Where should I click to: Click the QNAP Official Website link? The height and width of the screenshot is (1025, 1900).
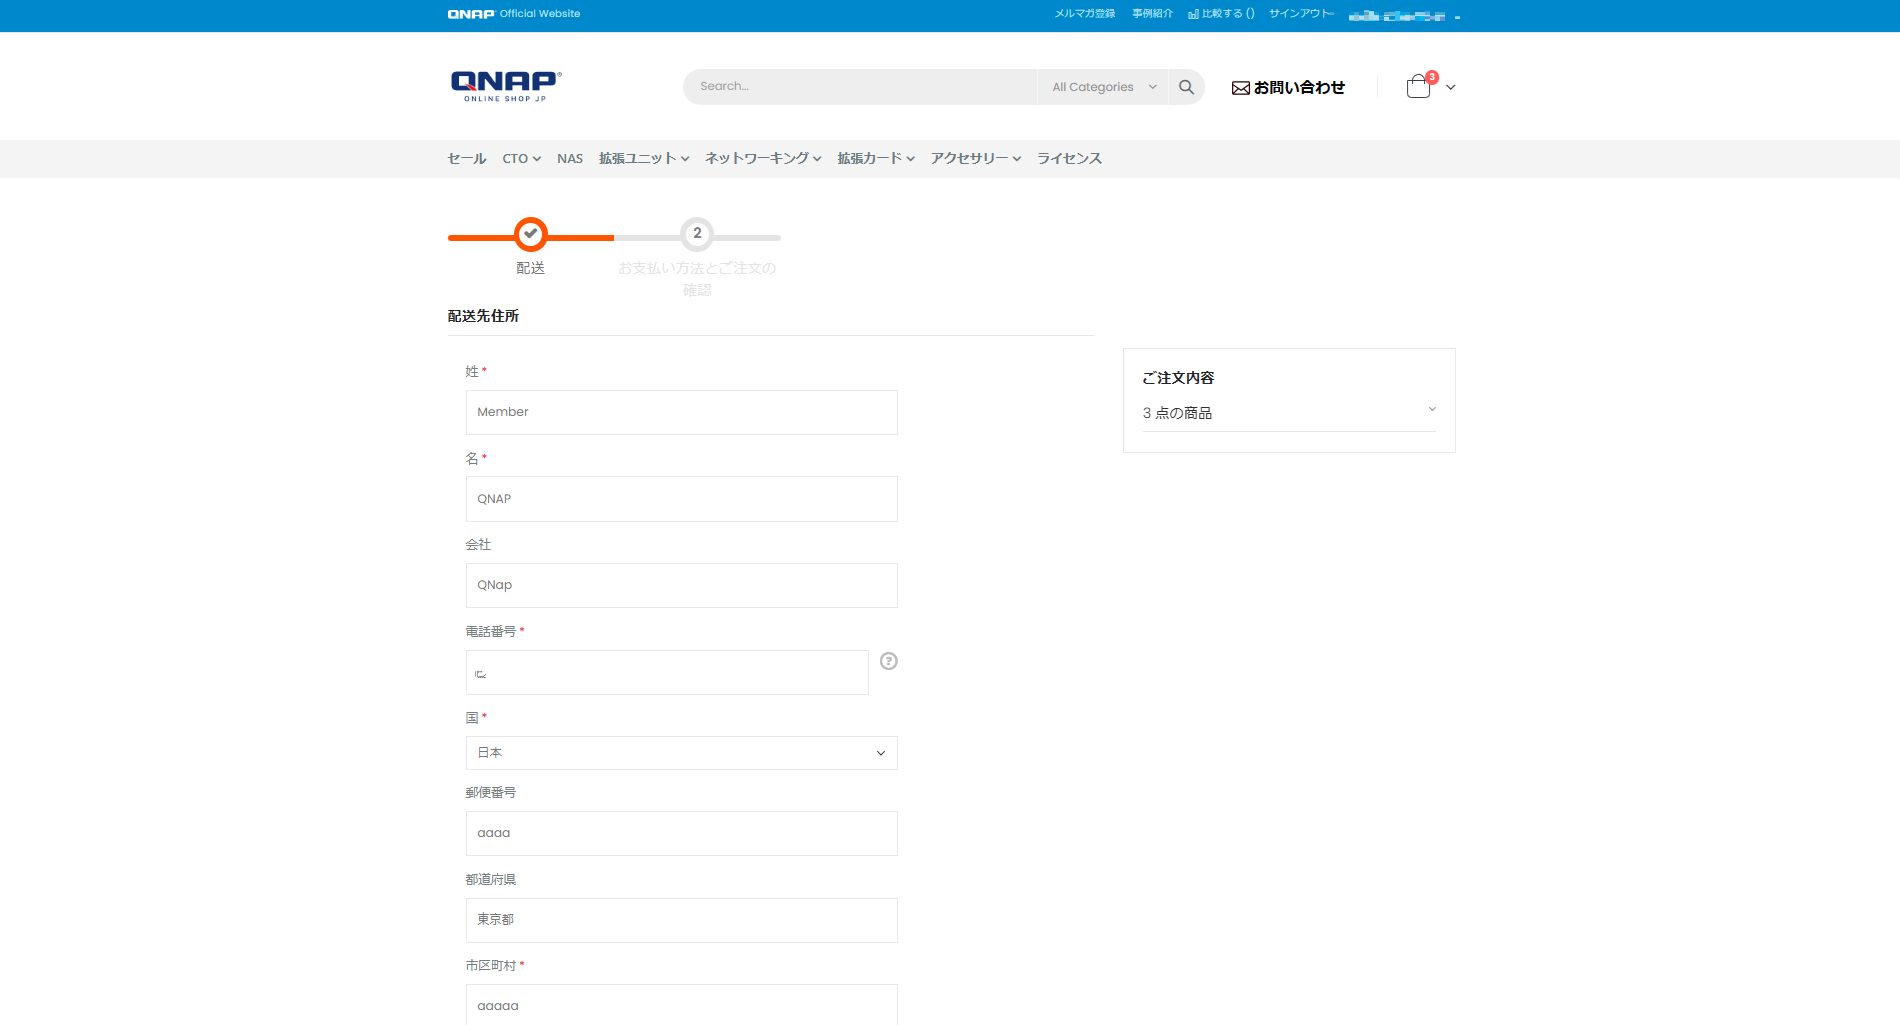514,14
